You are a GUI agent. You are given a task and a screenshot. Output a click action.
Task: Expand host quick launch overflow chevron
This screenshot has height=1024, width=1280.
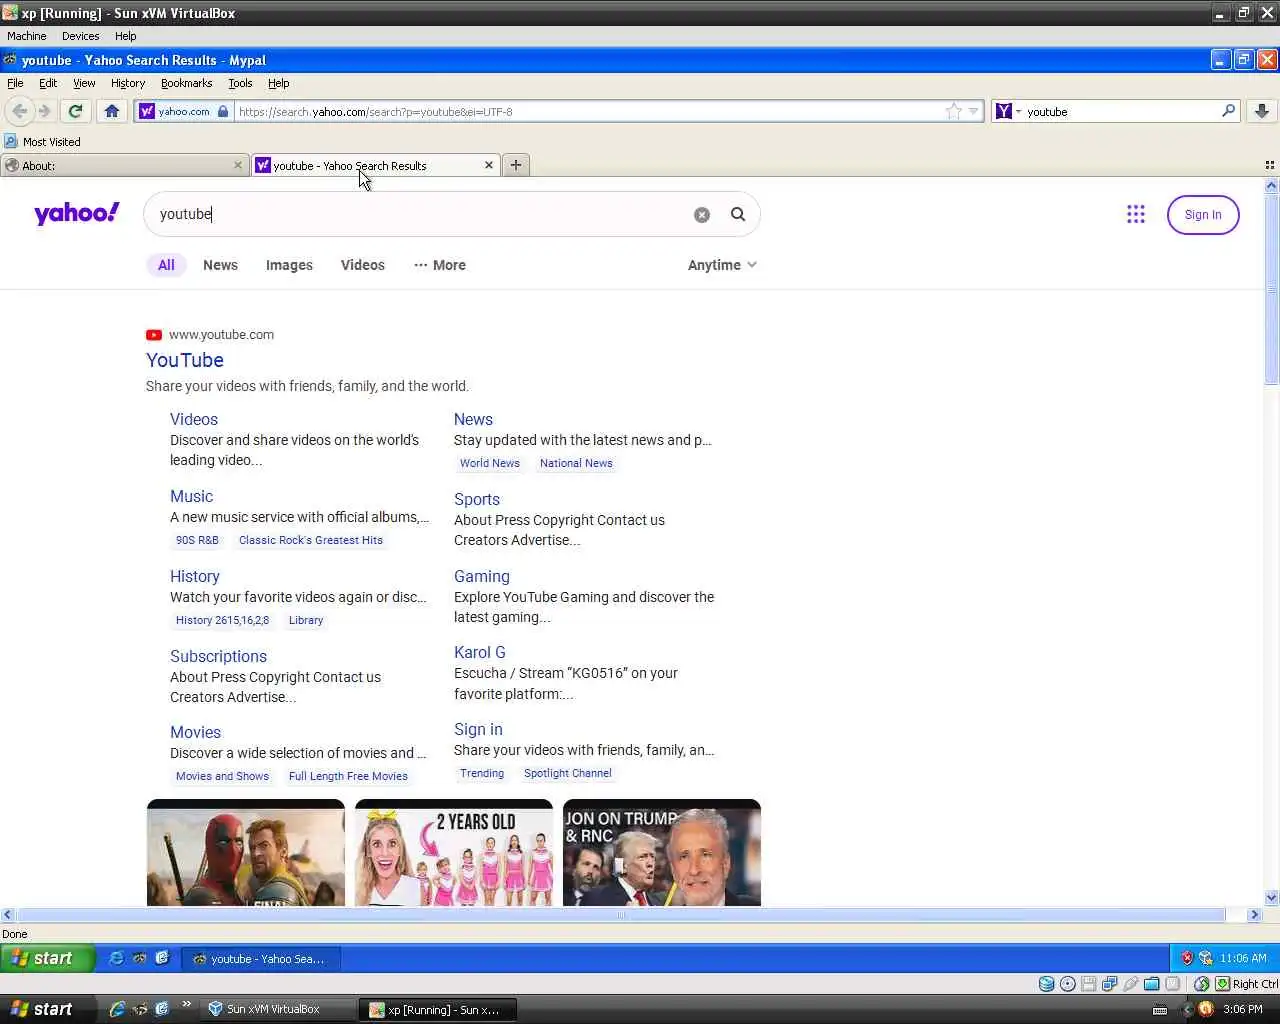[186, 1005]
